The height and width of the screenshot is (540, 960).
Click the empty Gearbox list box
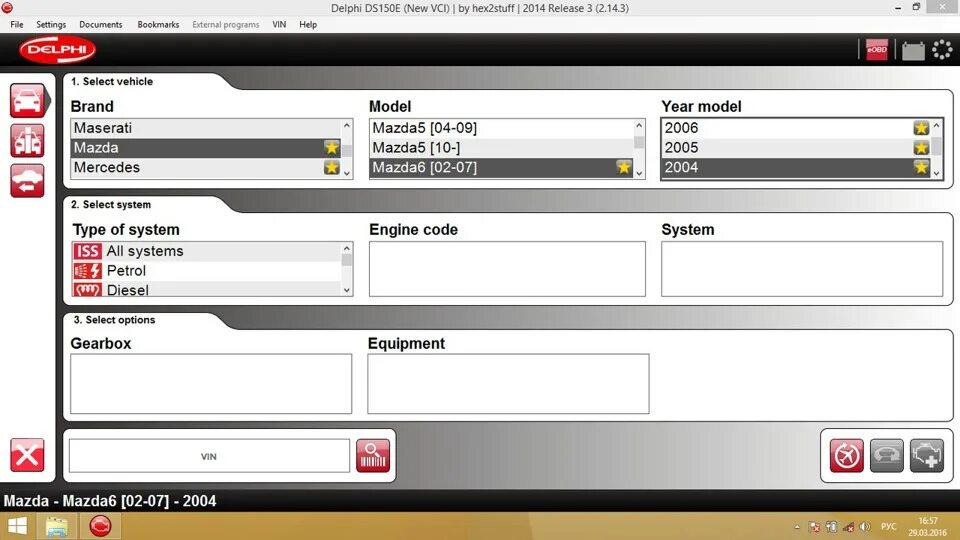pyautogui.click(x=211, y=383)
